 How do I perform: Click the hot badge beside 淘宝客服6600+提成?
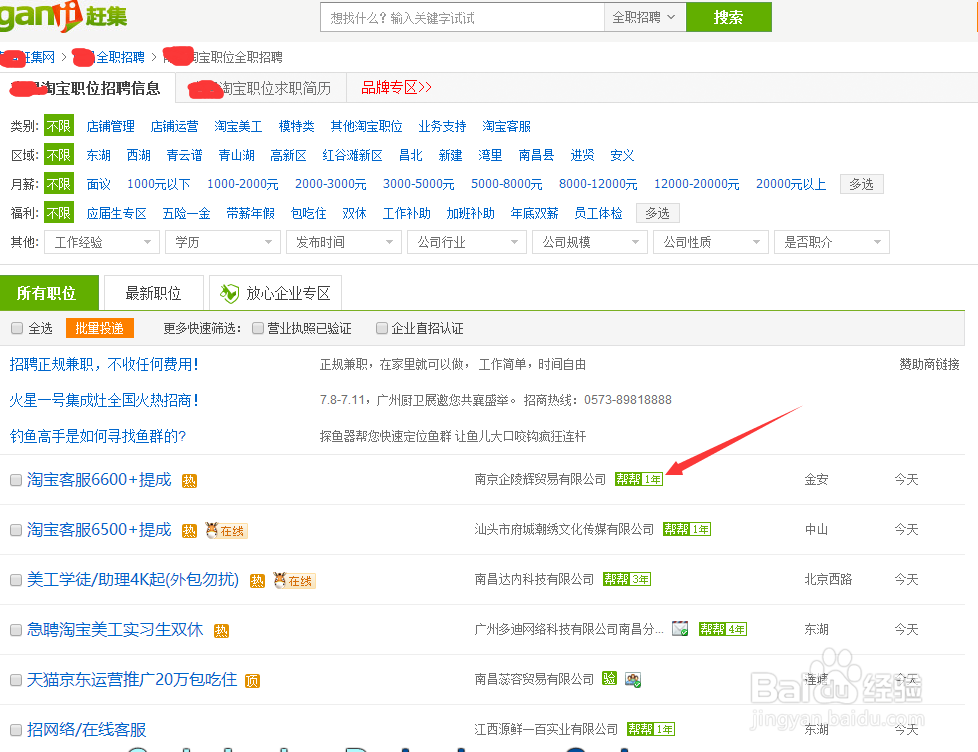[x=189, y=481]
